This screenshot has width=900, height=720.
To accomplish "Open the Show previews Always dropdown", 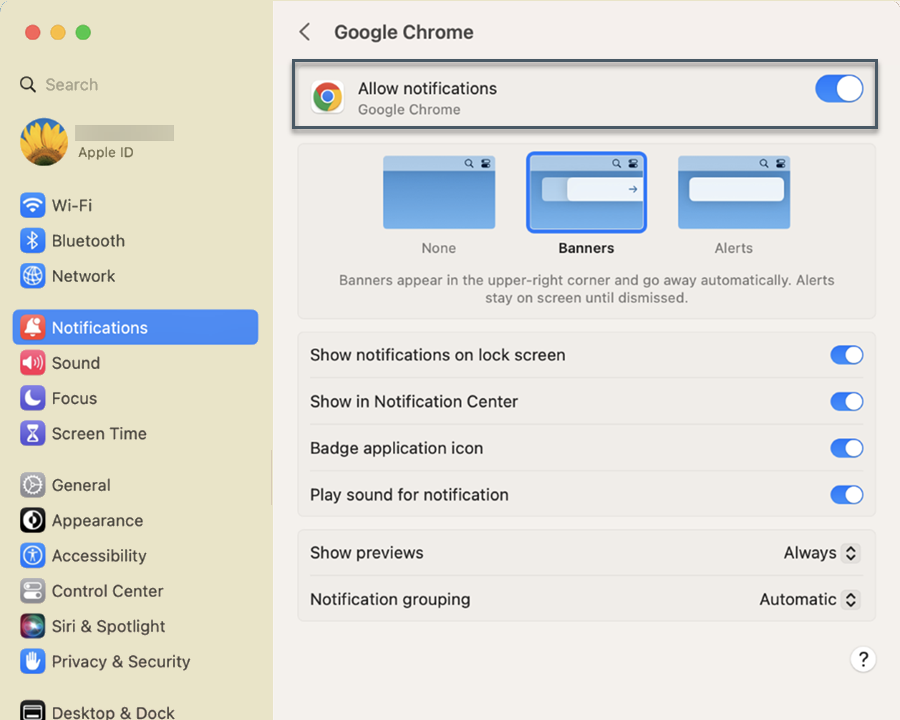I will (x=821, y=553).
